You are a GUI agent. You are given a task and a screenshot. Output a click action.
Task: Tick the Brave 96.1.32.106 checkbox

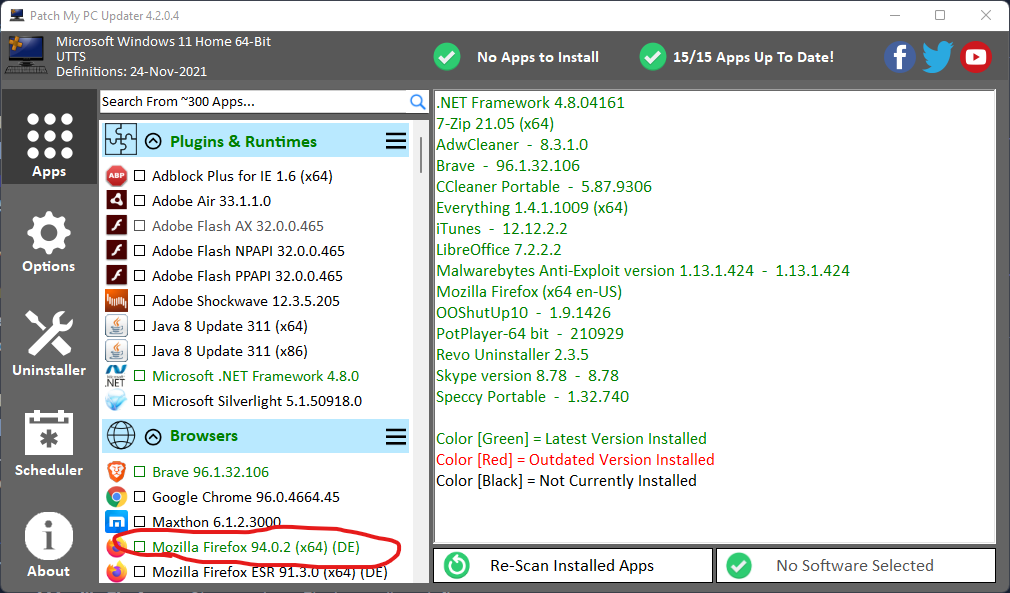pyautogui.click(x=140, y=472)
